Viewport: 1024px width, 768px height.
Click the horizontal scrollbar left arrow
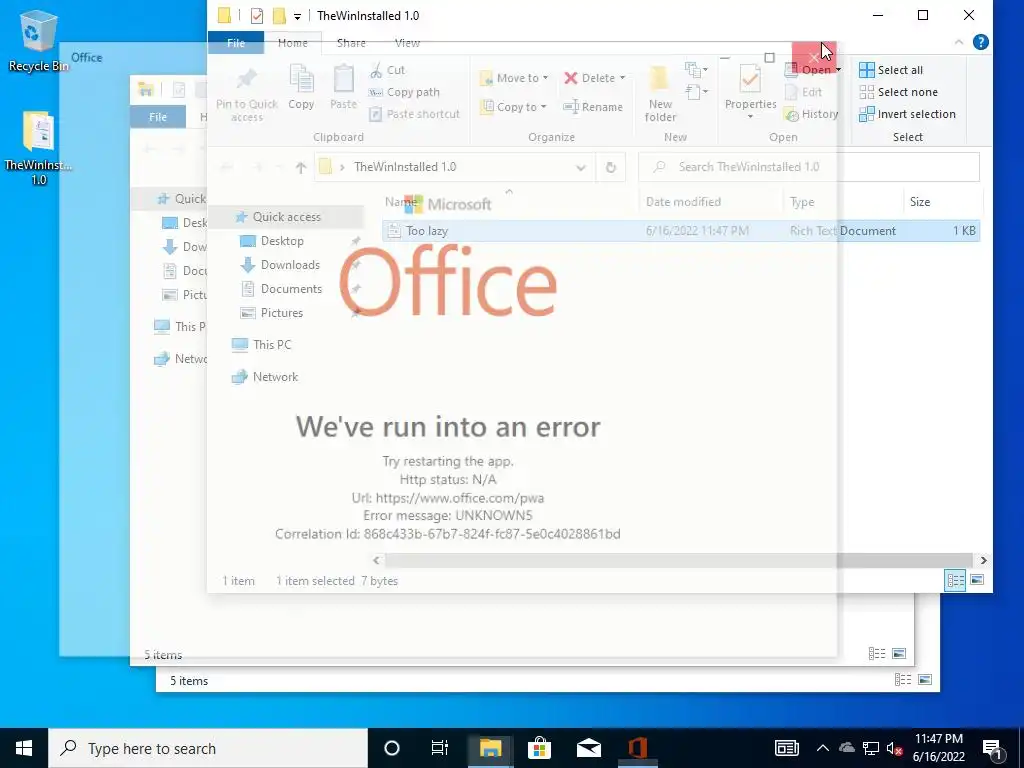[376, 560]
